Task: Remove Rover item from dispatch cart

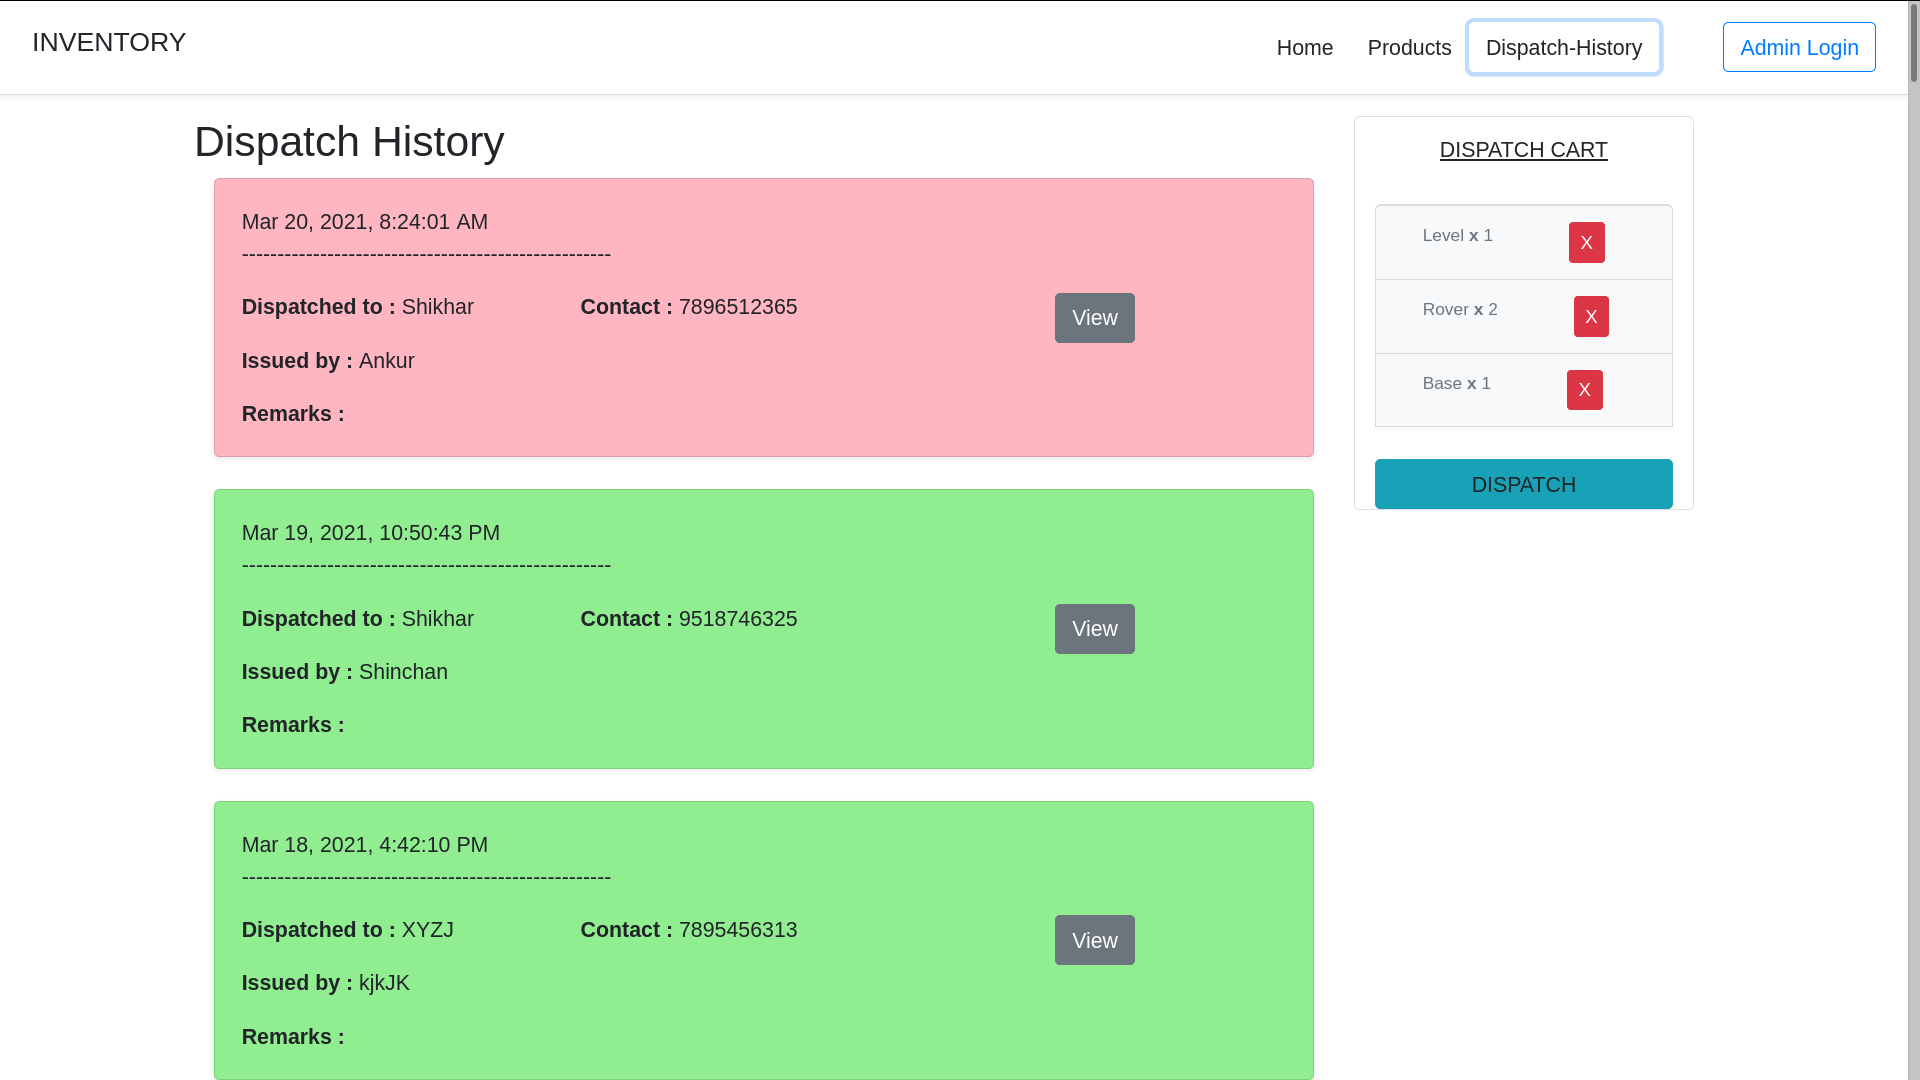Action: tap(1591, 316)
